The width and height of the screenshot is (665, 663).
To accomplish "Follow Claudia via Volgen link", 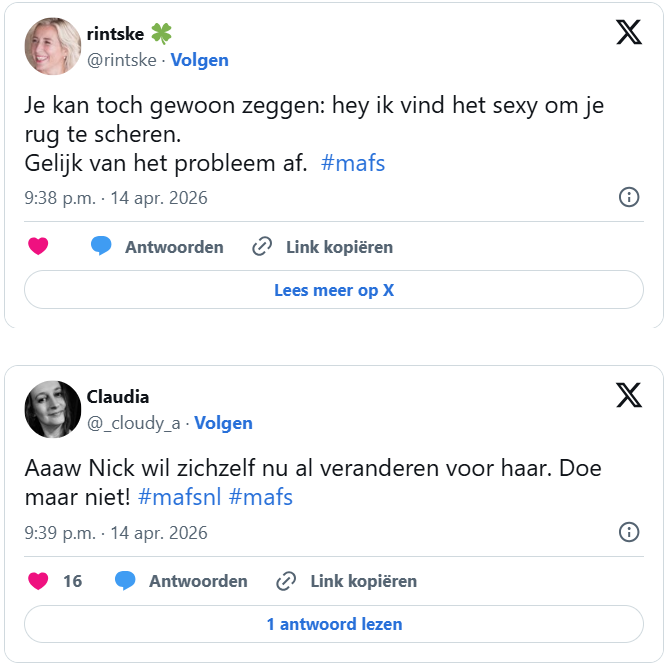I will coord(223,423).
